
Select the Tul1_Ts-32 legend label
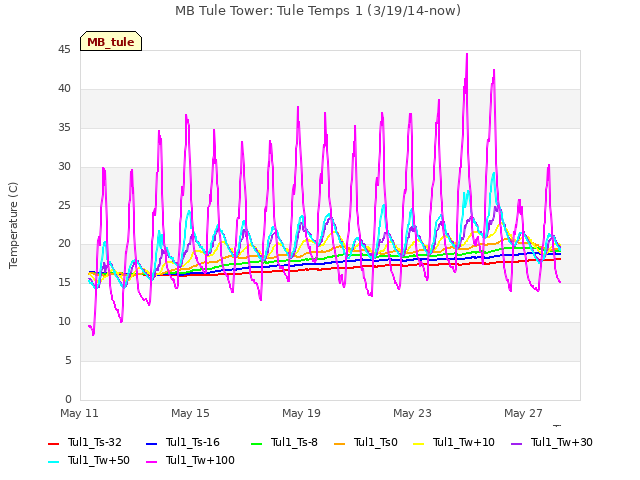[x=95, y=442]
